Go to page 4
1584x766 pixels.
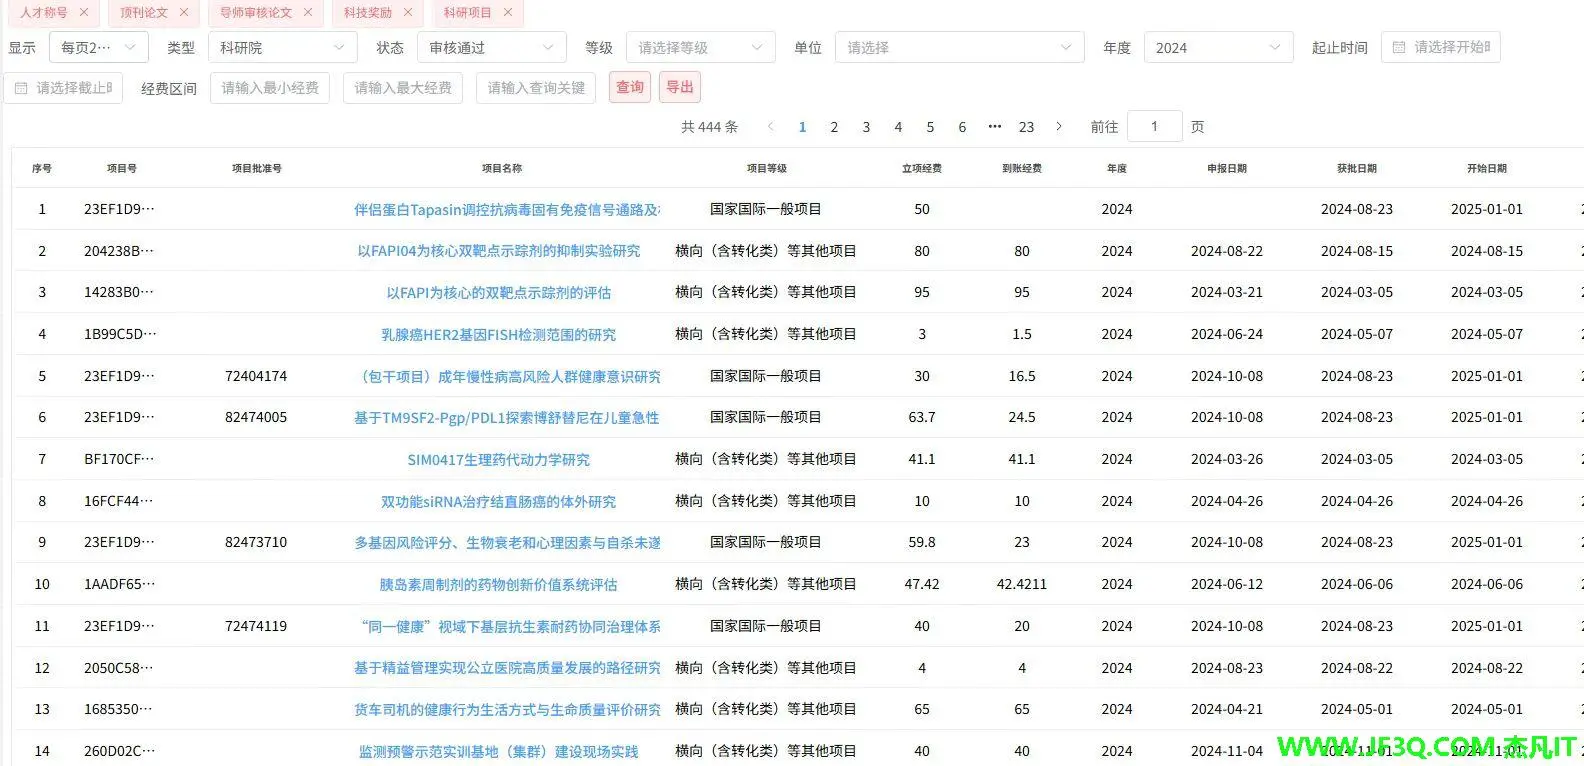(x=898, y=127)
